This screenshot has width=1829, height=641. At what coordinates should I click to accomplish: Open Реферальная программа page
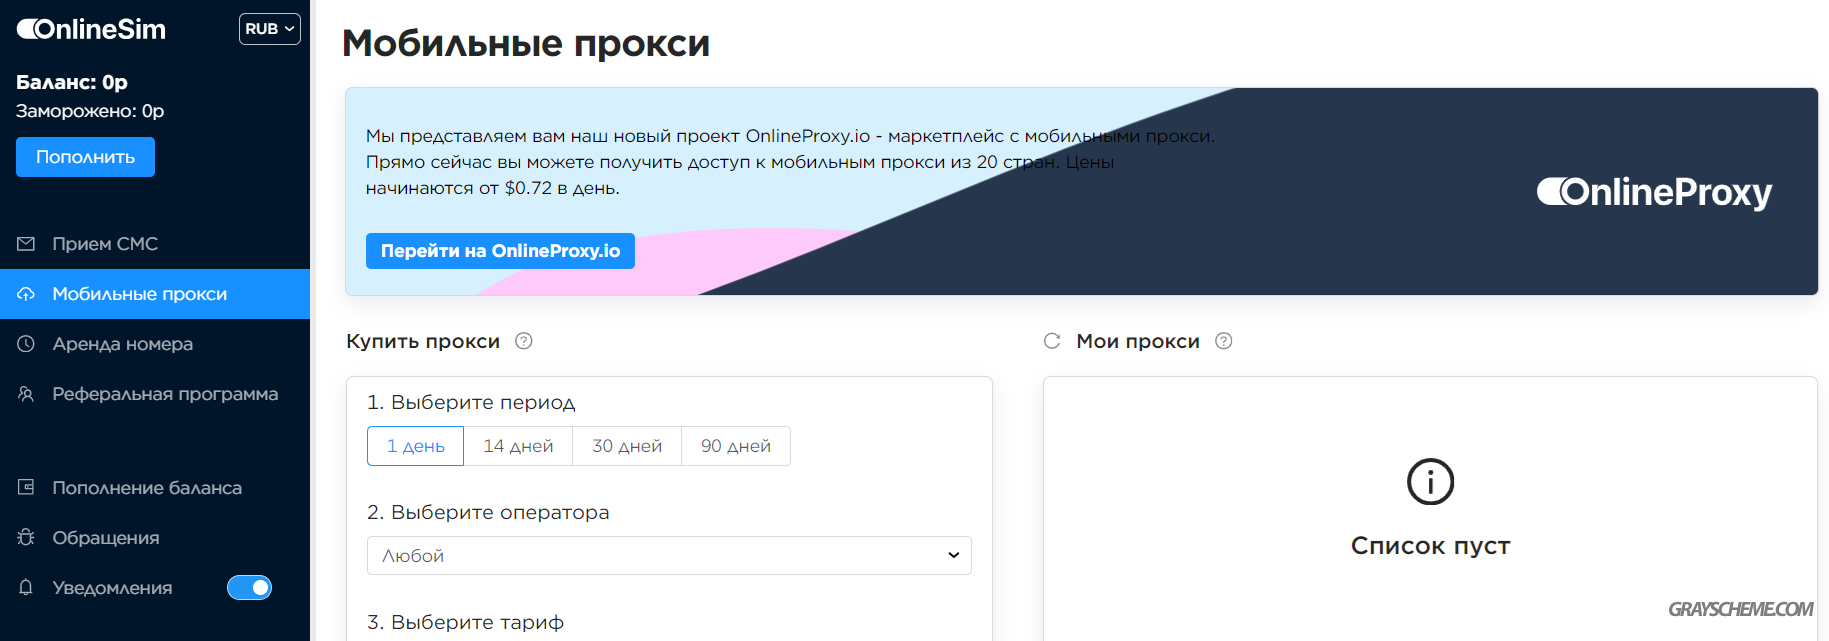point(155,394)
